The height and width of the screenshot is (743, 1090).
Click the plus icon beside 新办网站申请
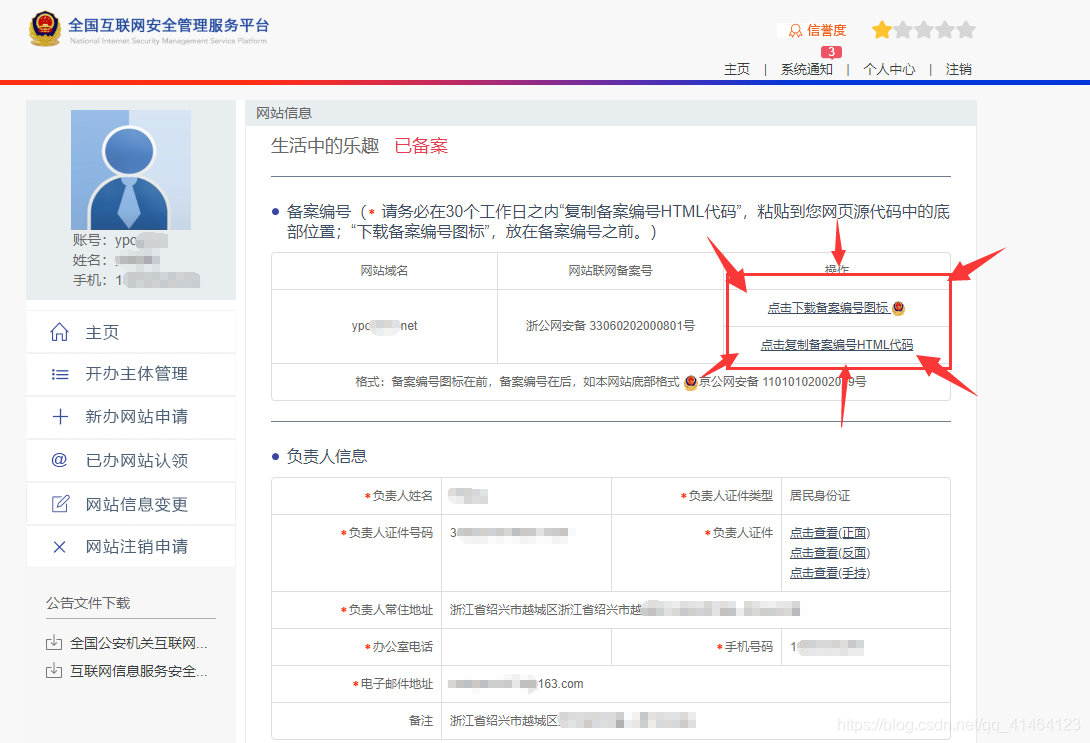point(60,416)
